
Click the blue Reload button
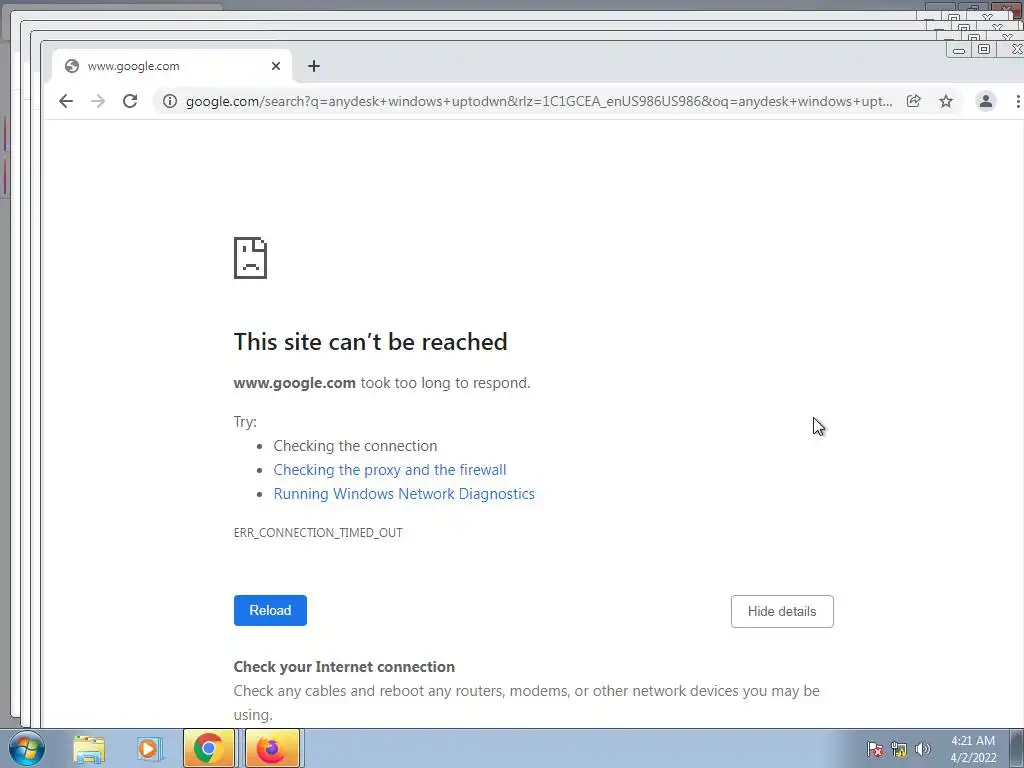(x=270, y=610)
